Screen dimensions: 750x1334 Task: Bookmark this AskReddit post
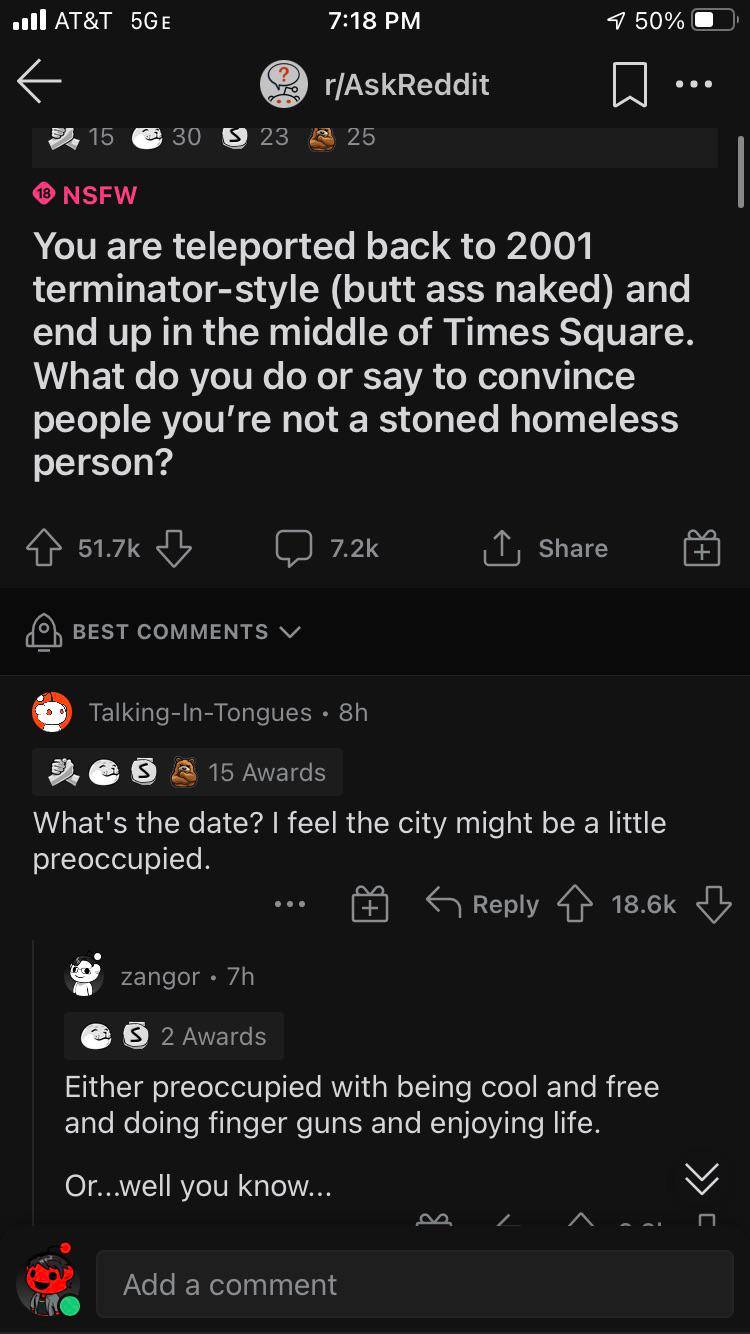click(x=630, y=85)
